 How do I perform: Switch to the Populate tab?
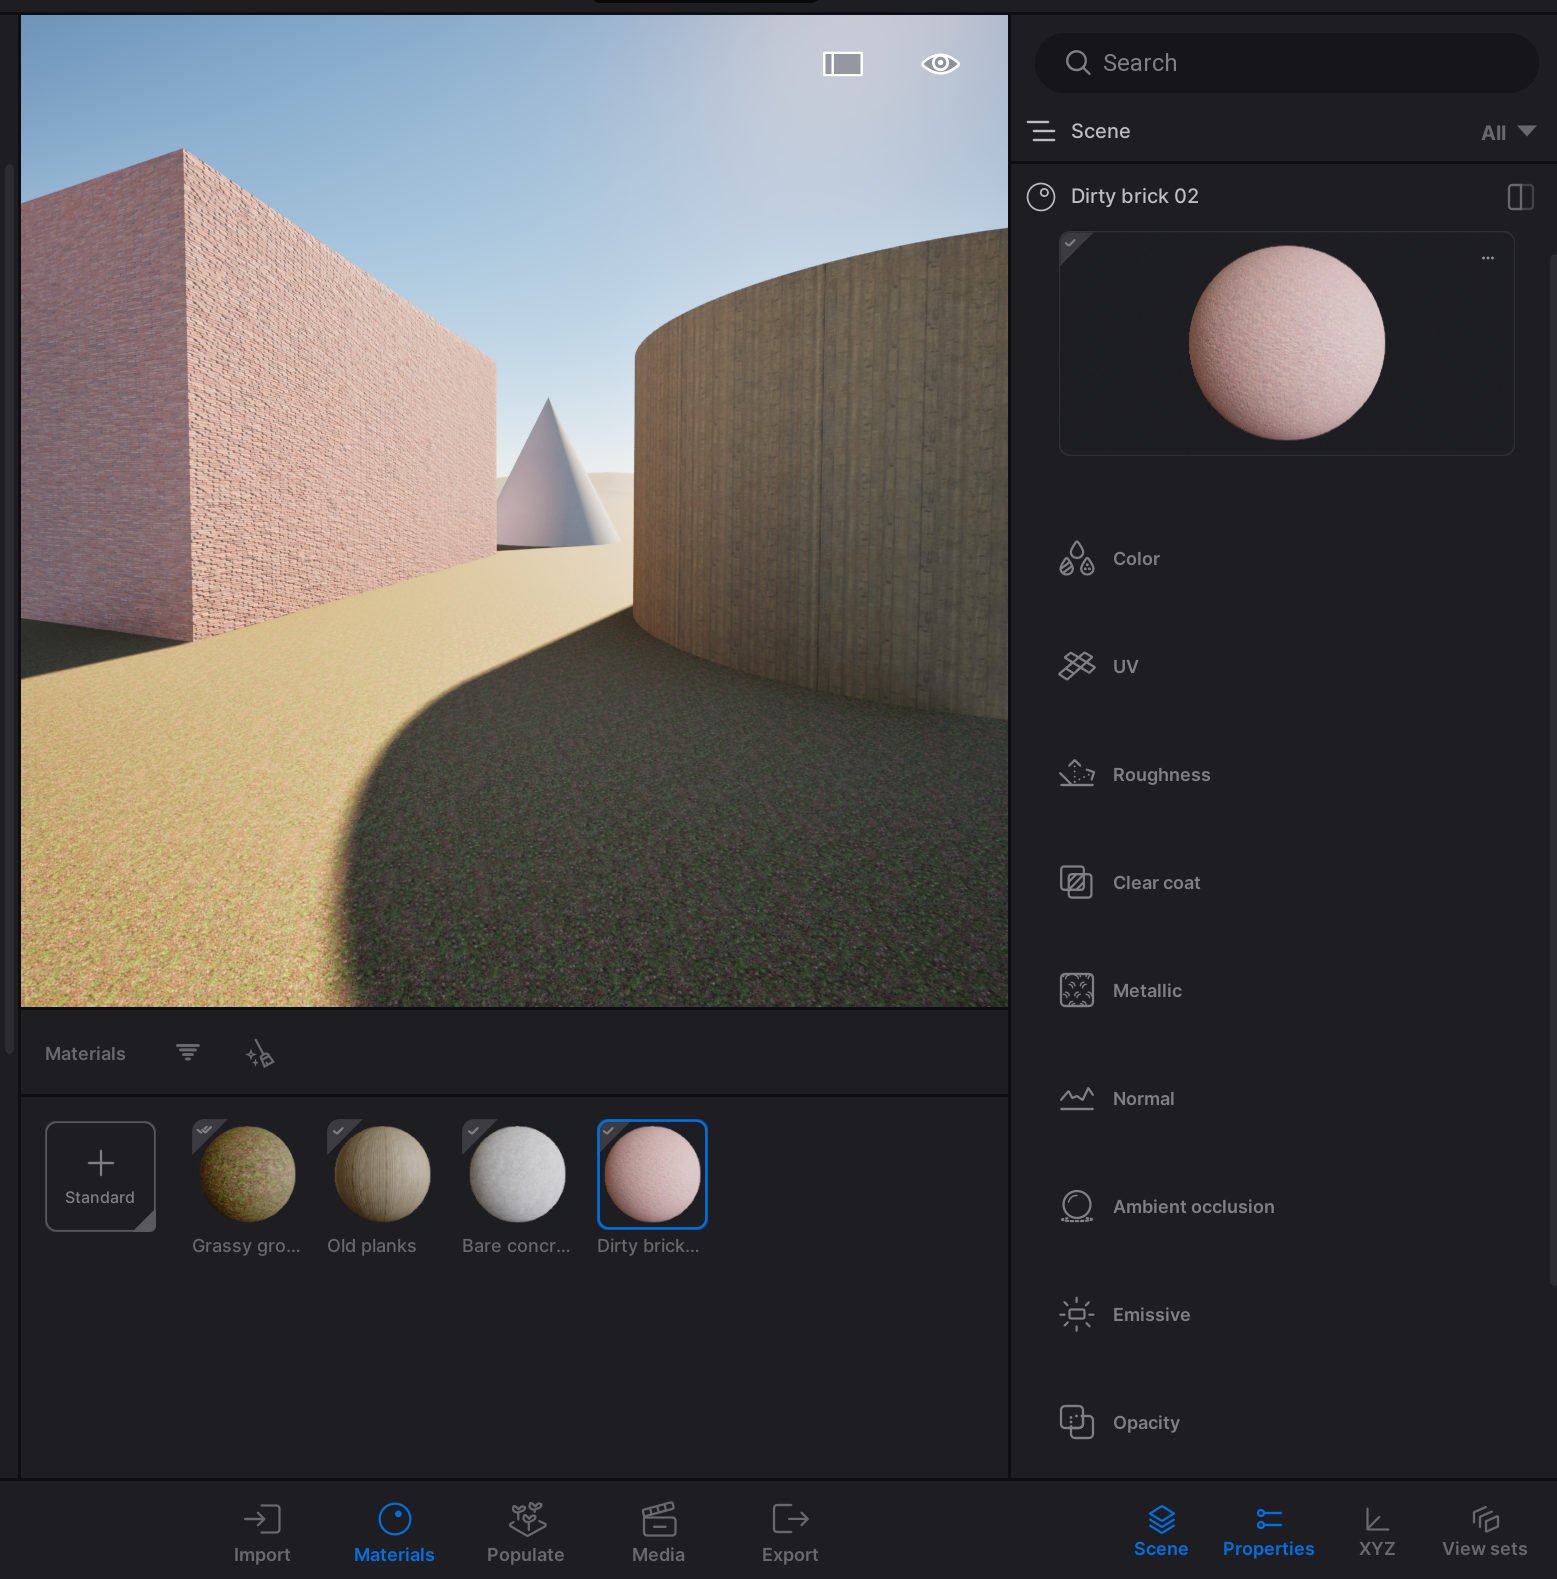525,1532
